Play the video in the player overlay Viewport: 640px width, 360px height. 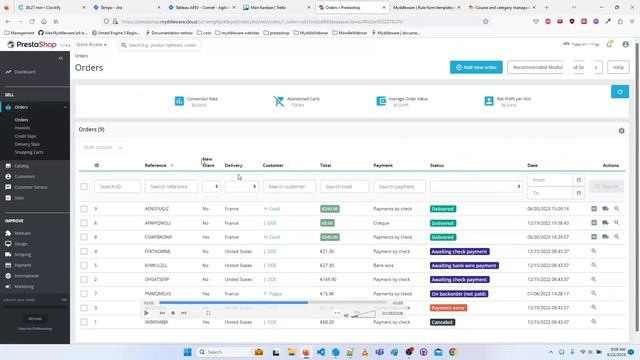pos(147,313)
